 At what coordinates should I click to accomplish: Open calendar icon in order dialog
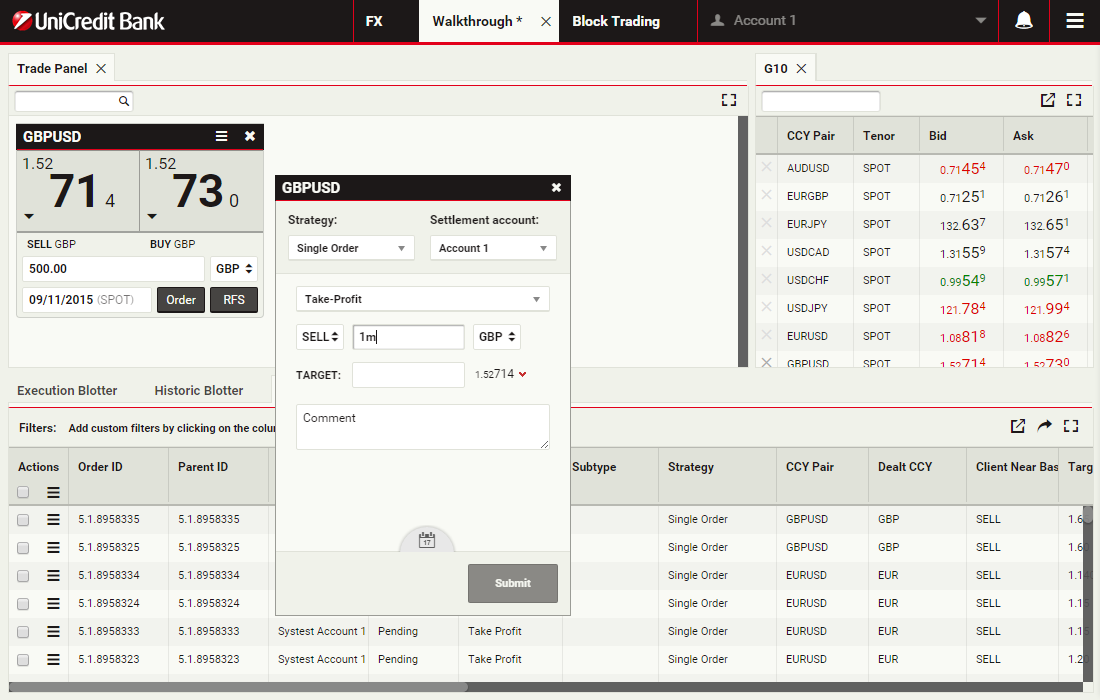[427, 540]
